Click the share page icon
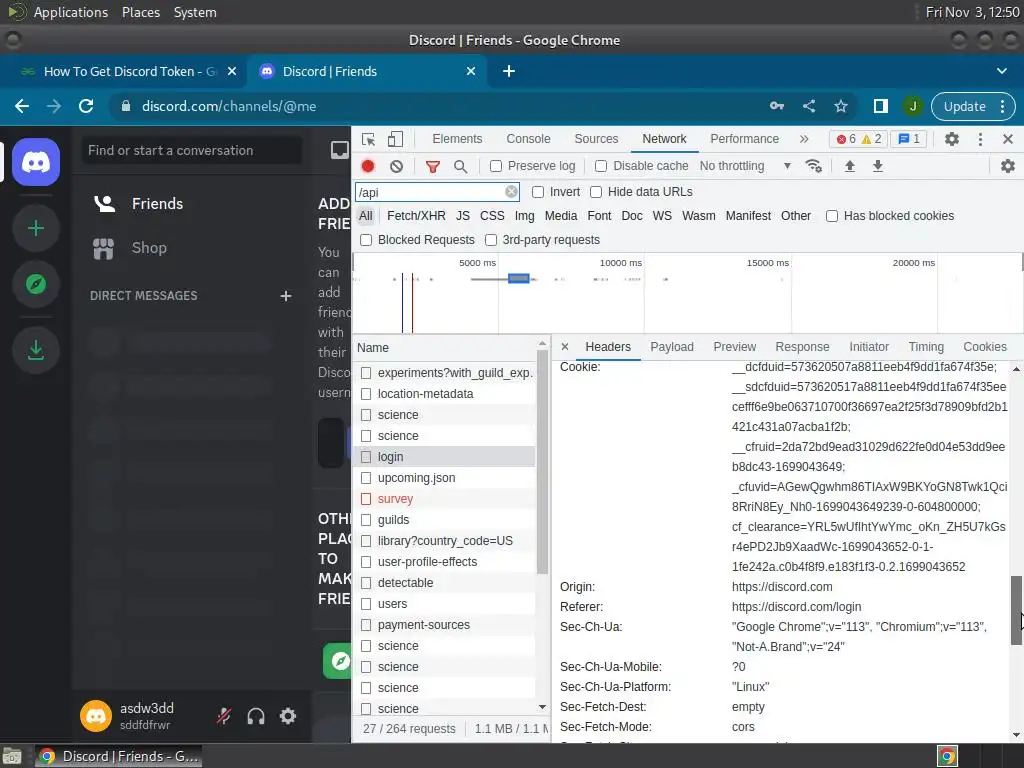1024x768 pixels. click(x=808, y=106)
